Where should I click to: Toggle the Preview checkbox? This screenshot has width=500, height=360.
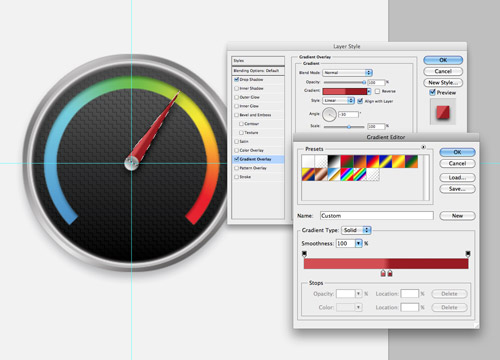click(x=432, y=92)
